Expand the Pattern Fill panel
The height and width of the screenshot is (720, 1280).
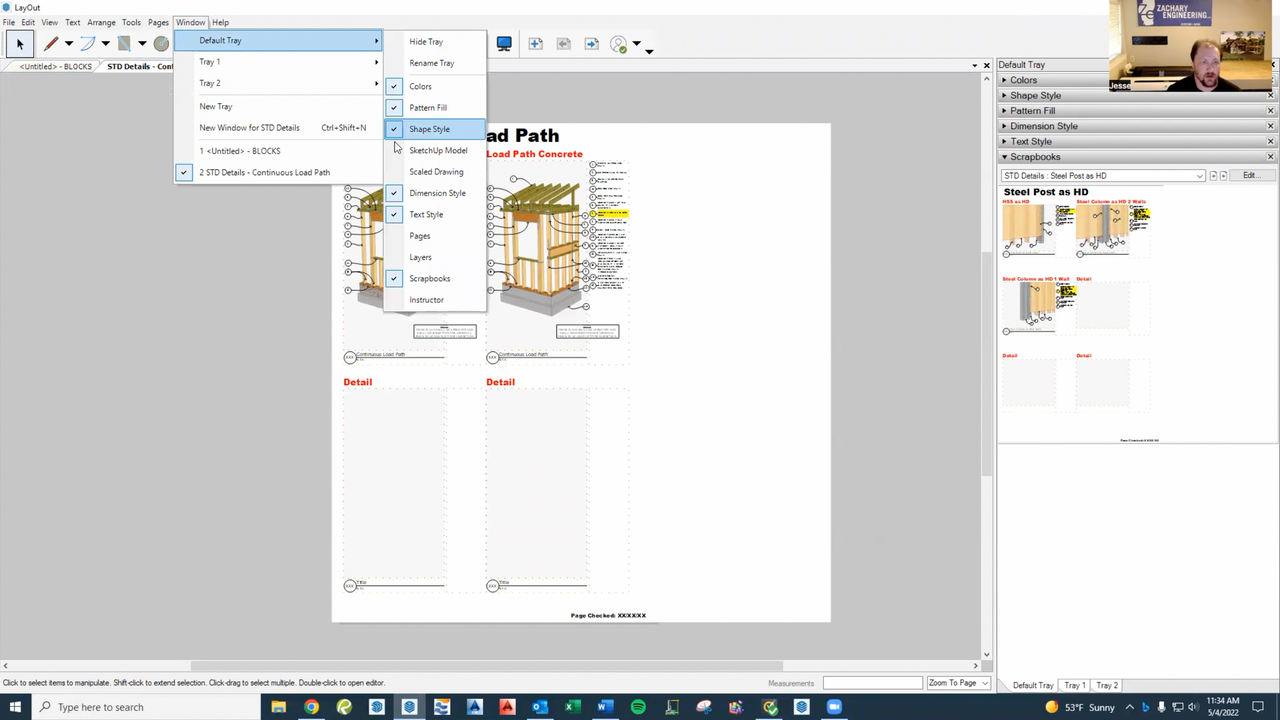pos(1004,111)
